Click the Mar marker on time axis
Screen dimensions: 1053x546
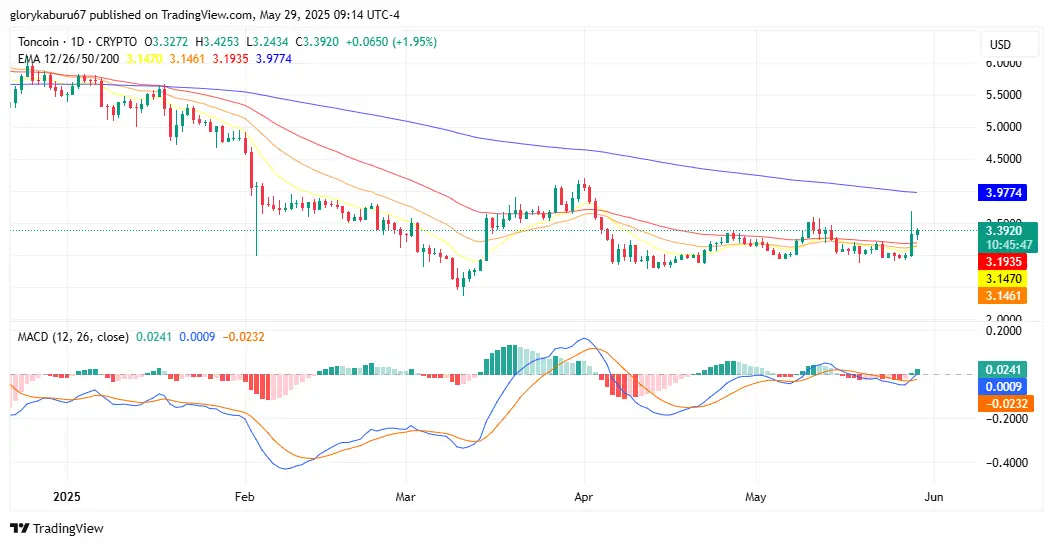tap(406, 497)
